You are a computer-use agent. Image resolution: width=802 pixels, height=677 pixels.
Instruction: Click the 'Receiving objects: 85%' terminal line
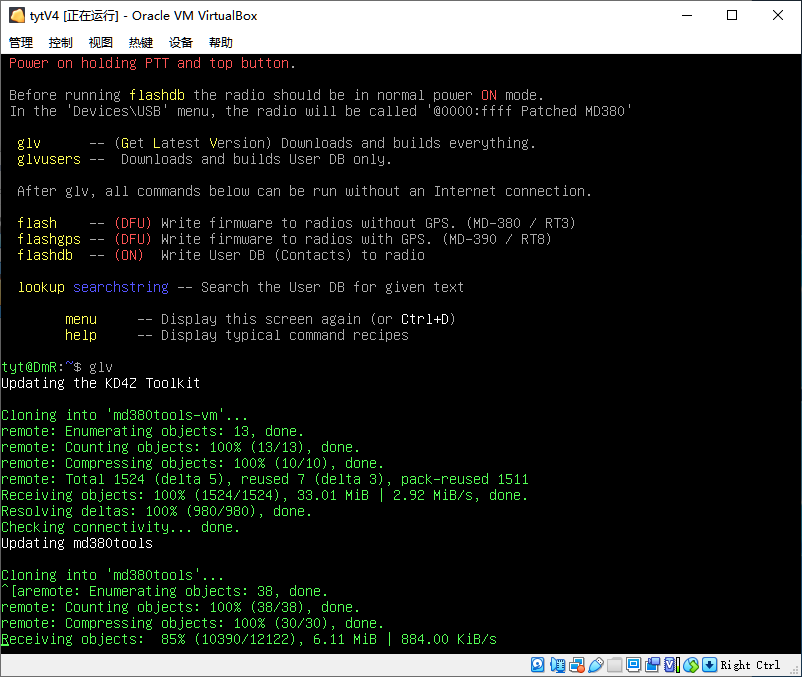249,640
